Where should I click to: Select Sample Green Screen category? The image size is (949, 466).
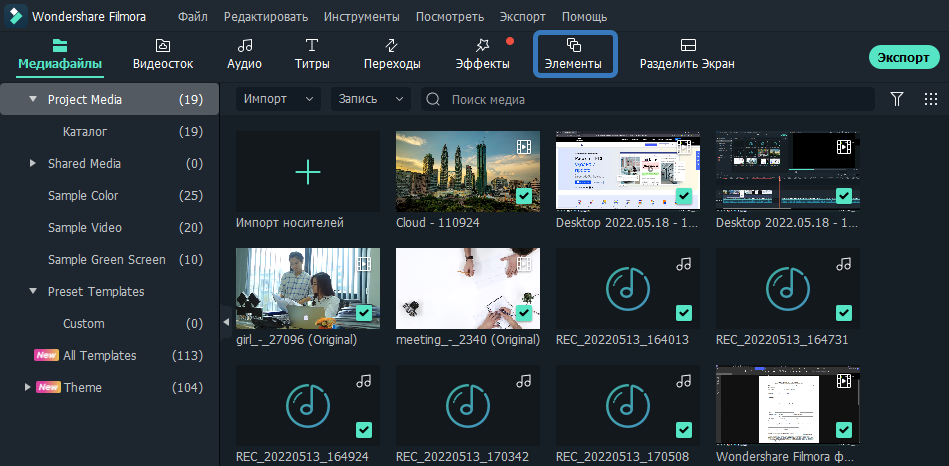tap(109, 260)
